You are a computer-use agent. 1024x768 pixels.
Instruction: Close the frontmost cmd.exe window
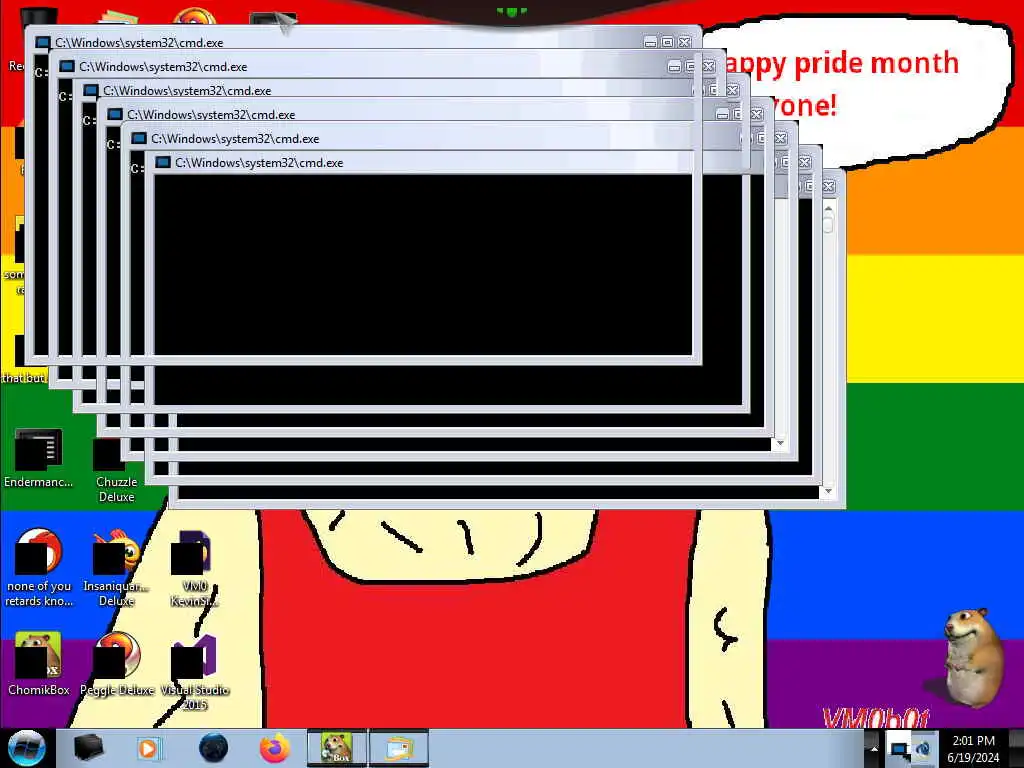684,42
